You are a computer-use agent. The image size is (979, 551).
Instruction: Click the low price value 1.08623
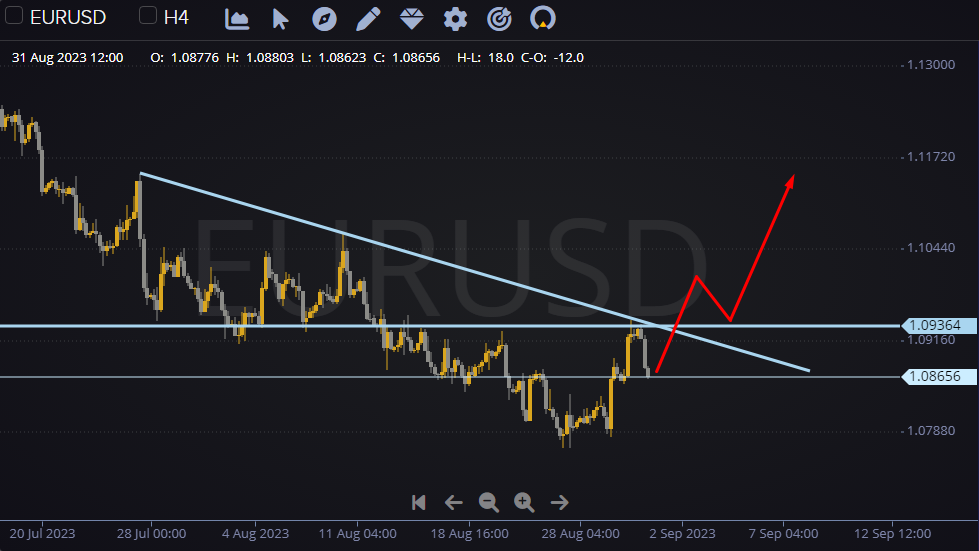point(342,57)
